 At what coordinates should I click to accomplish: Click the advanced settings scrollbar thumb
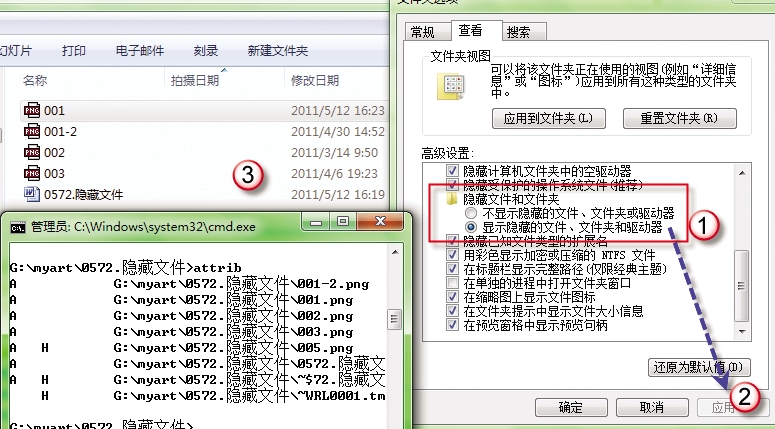742,286
